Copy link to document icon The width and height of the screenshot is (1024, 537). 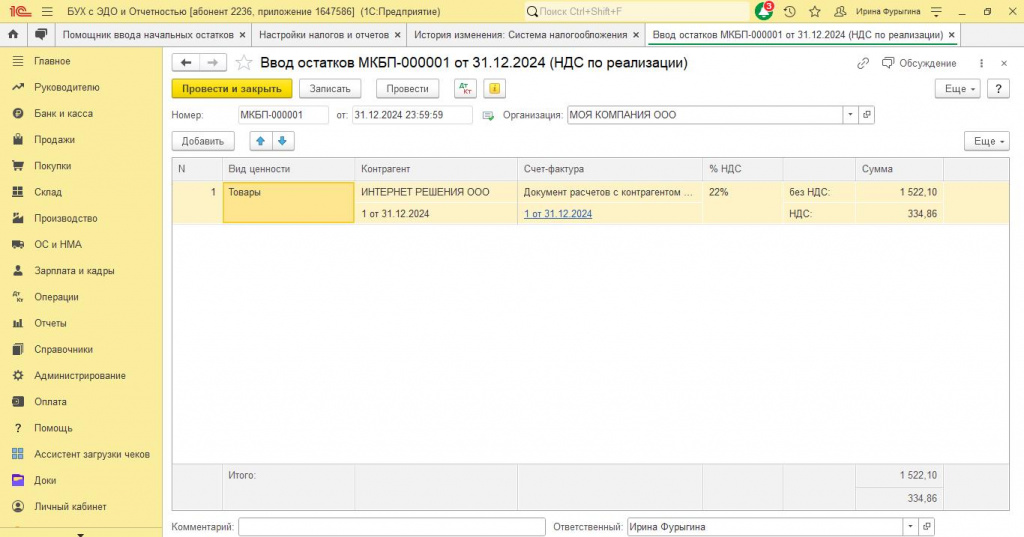(863, 63)
